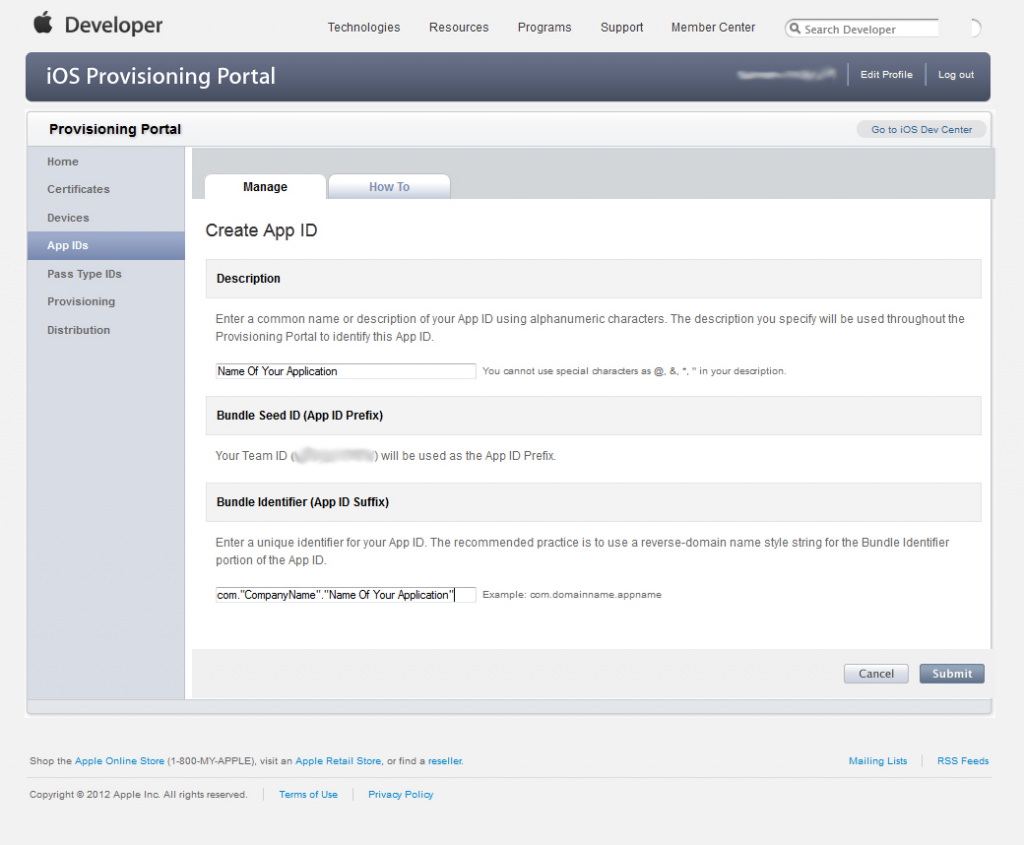Click the 'Create App ID' heading

pyautogui.click(x=261, y=230)
